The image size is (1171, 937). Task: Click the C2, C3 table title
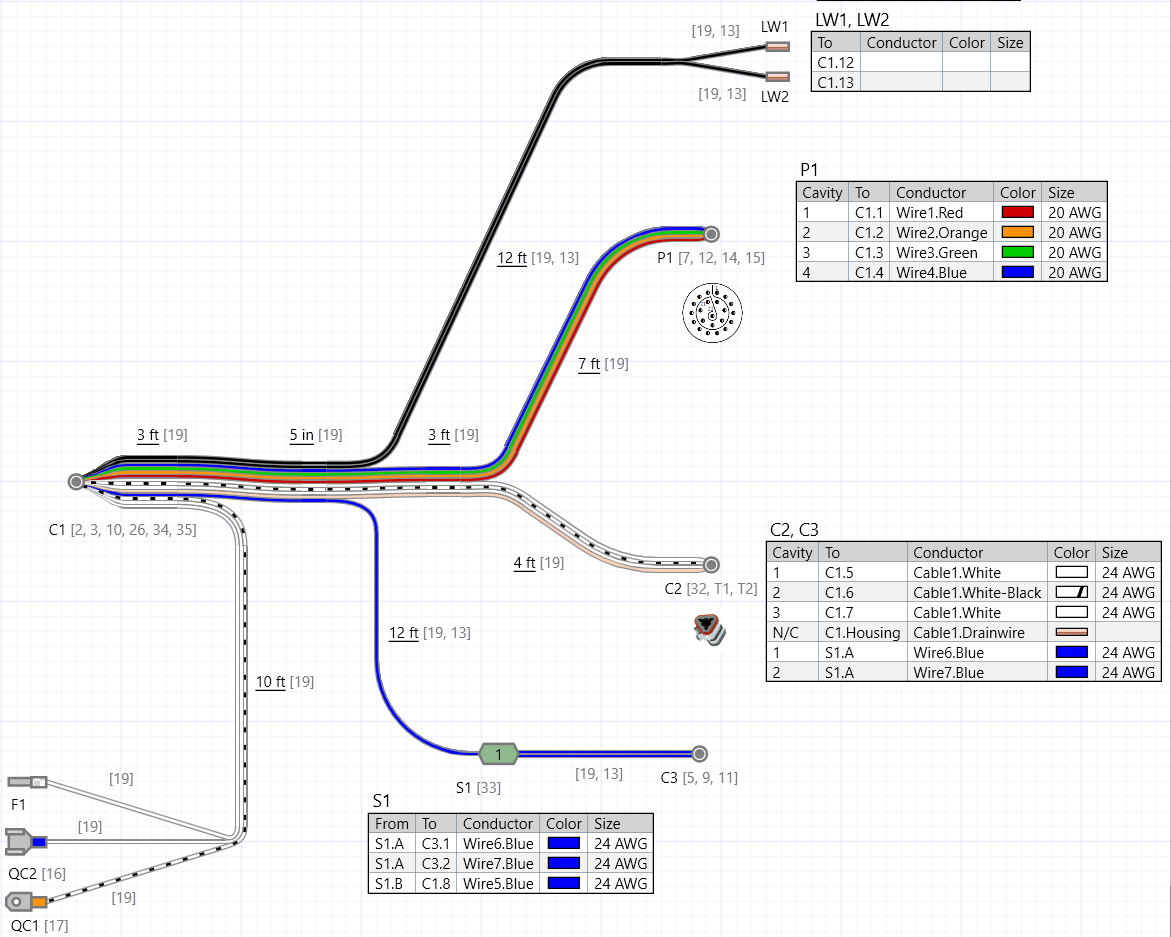pos(794,530)
